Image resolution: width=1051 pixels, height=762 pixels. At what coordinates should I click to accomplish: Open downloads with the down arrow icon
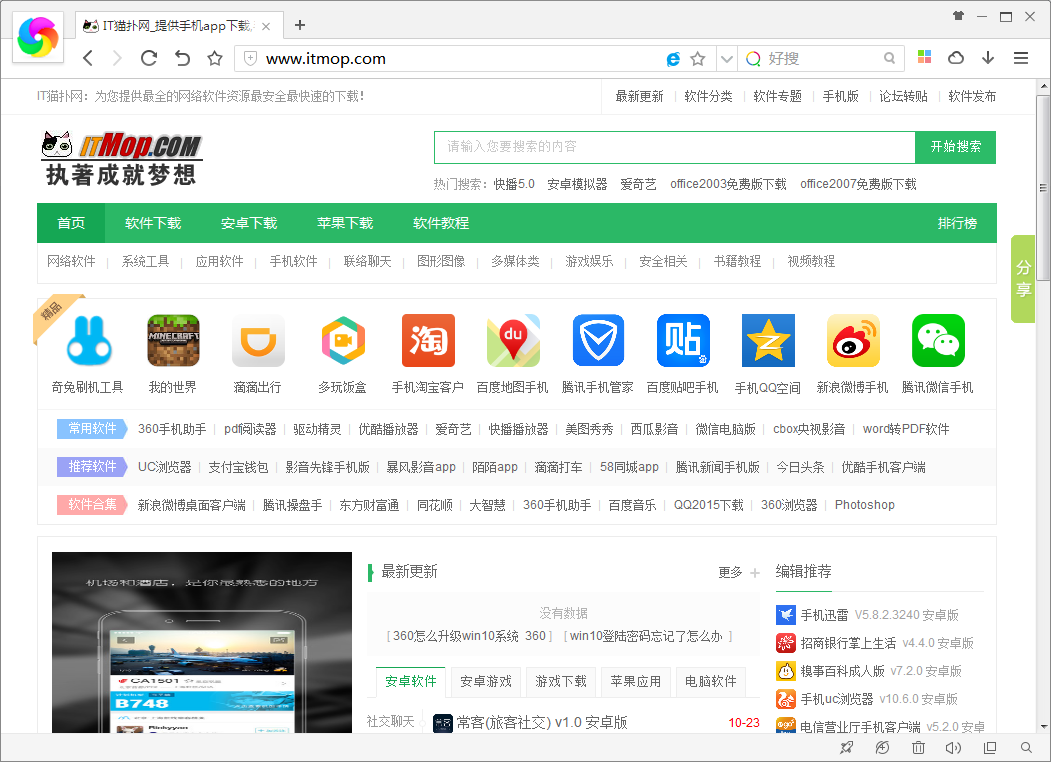988,58
